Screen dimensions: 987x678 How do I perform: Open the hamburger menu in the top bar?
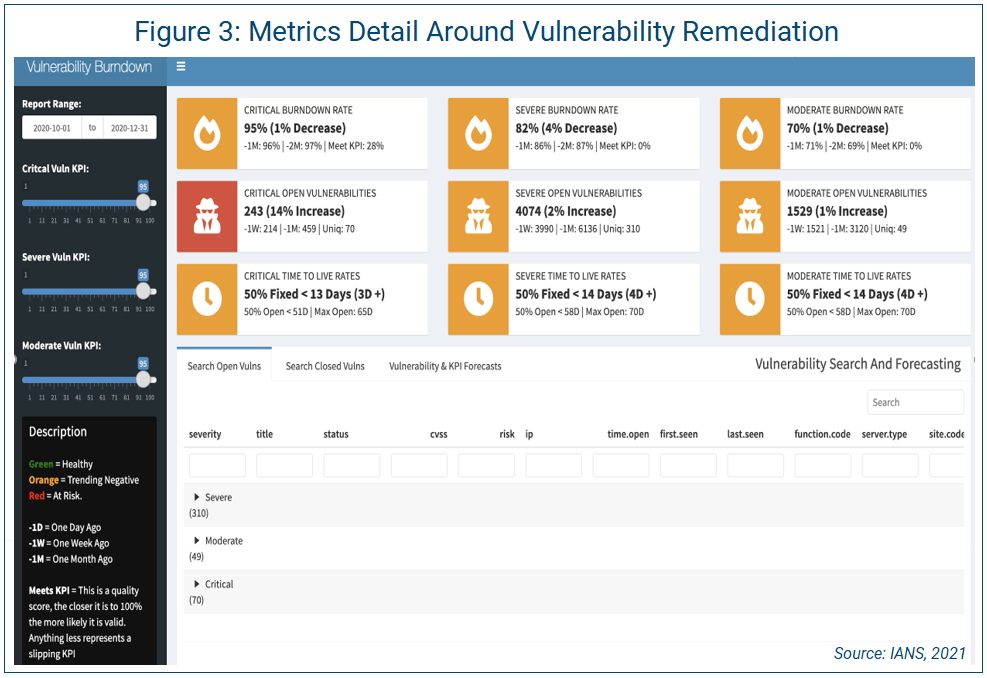[181, 67]
